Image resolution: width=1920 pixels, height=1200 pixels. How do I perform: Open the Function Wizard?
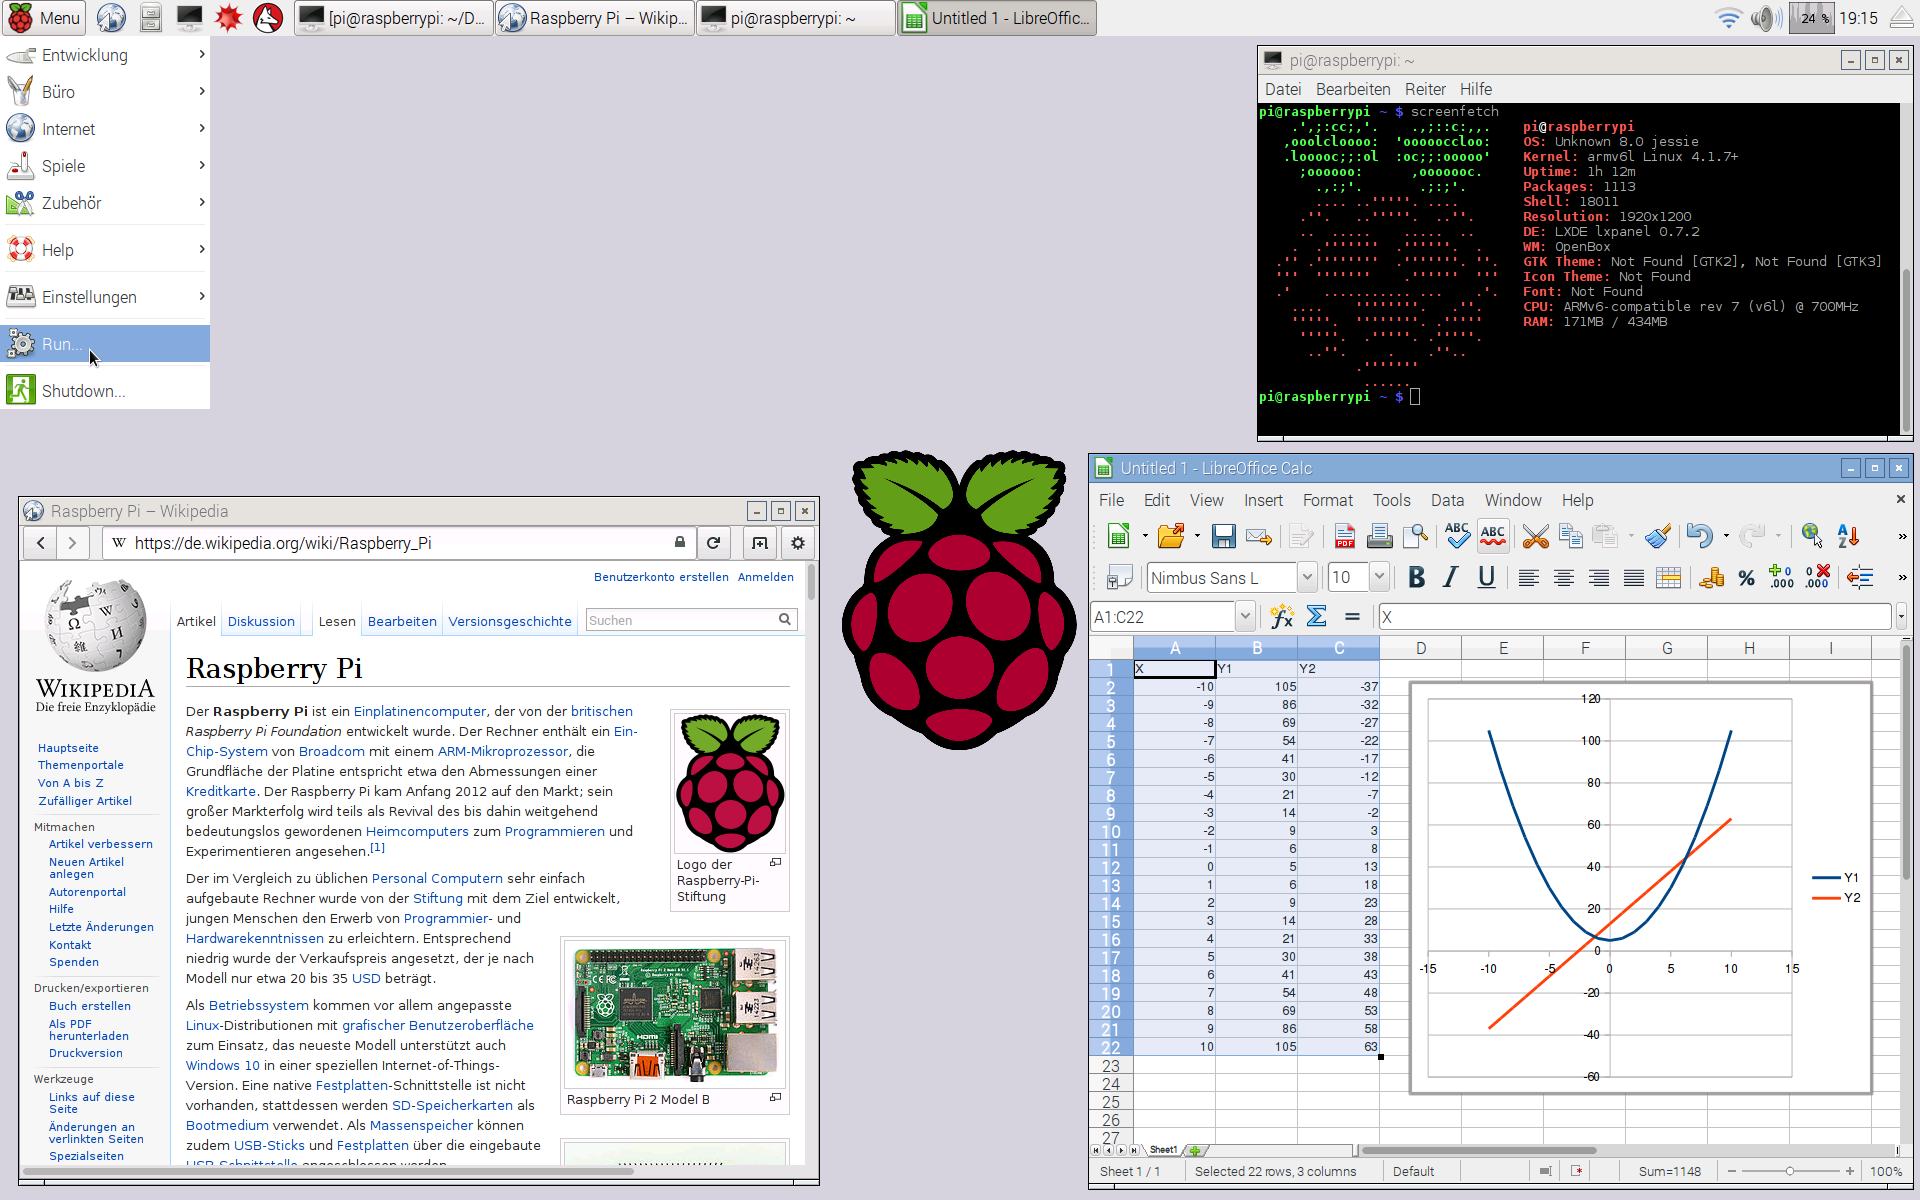coord(1281,616)
